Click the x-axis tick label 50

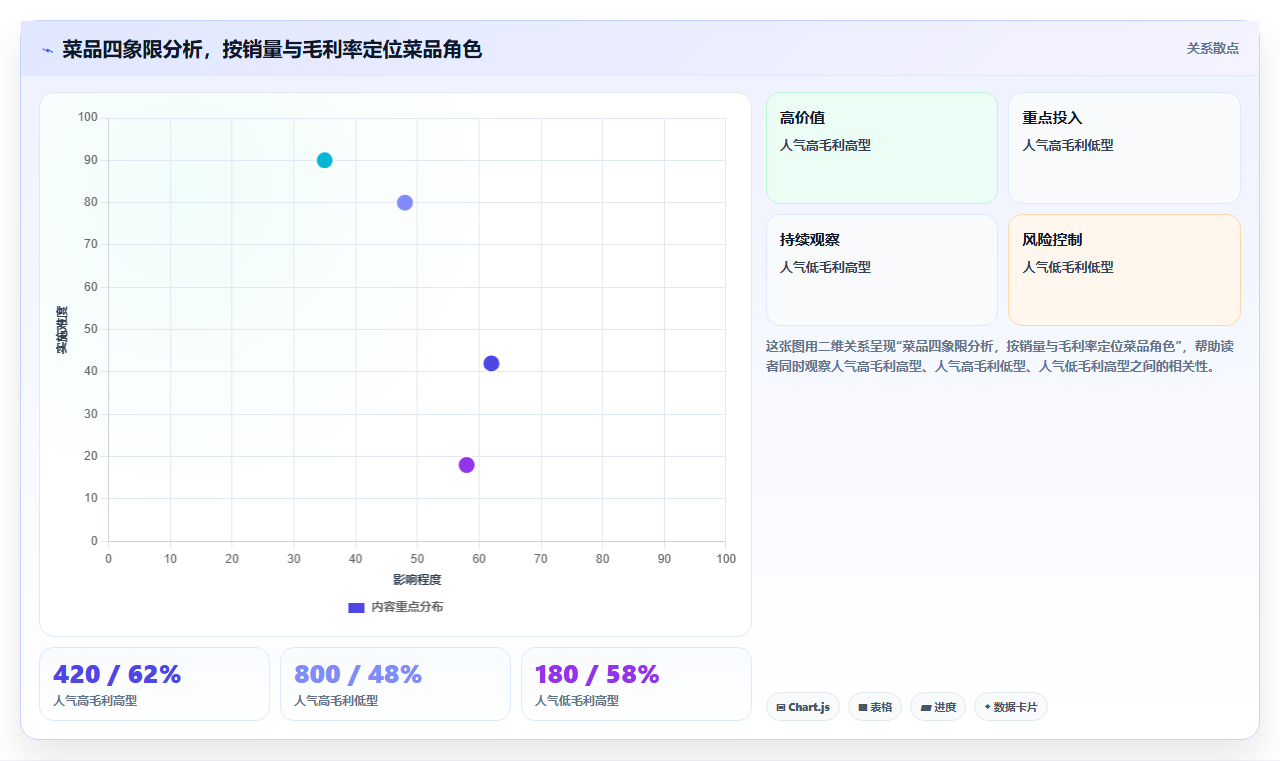click(417, 558)
